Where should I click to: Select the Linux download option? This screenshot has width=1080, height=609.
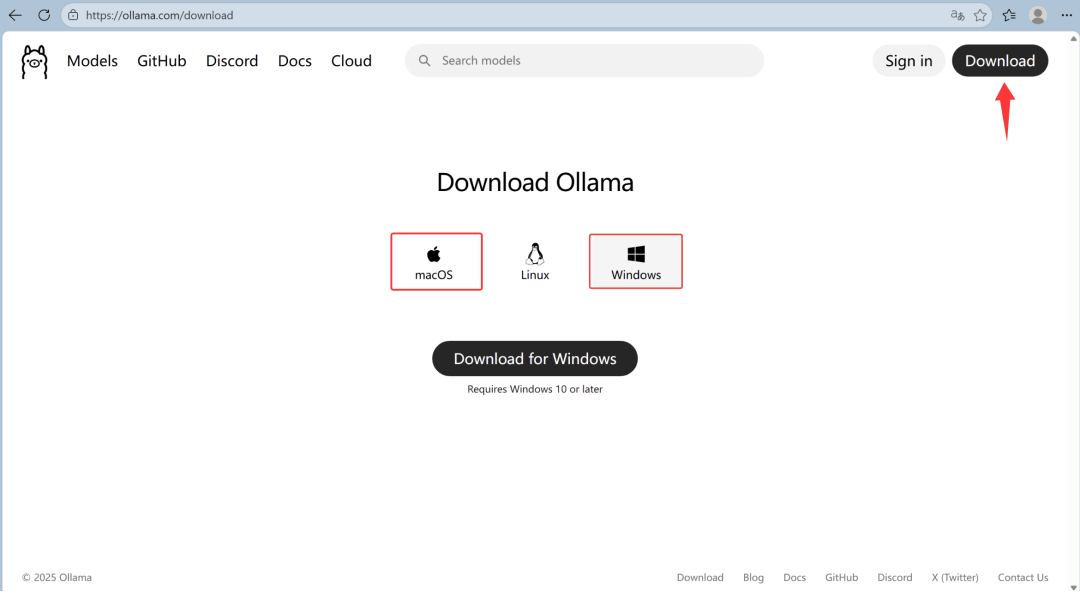tap(534, 262)
